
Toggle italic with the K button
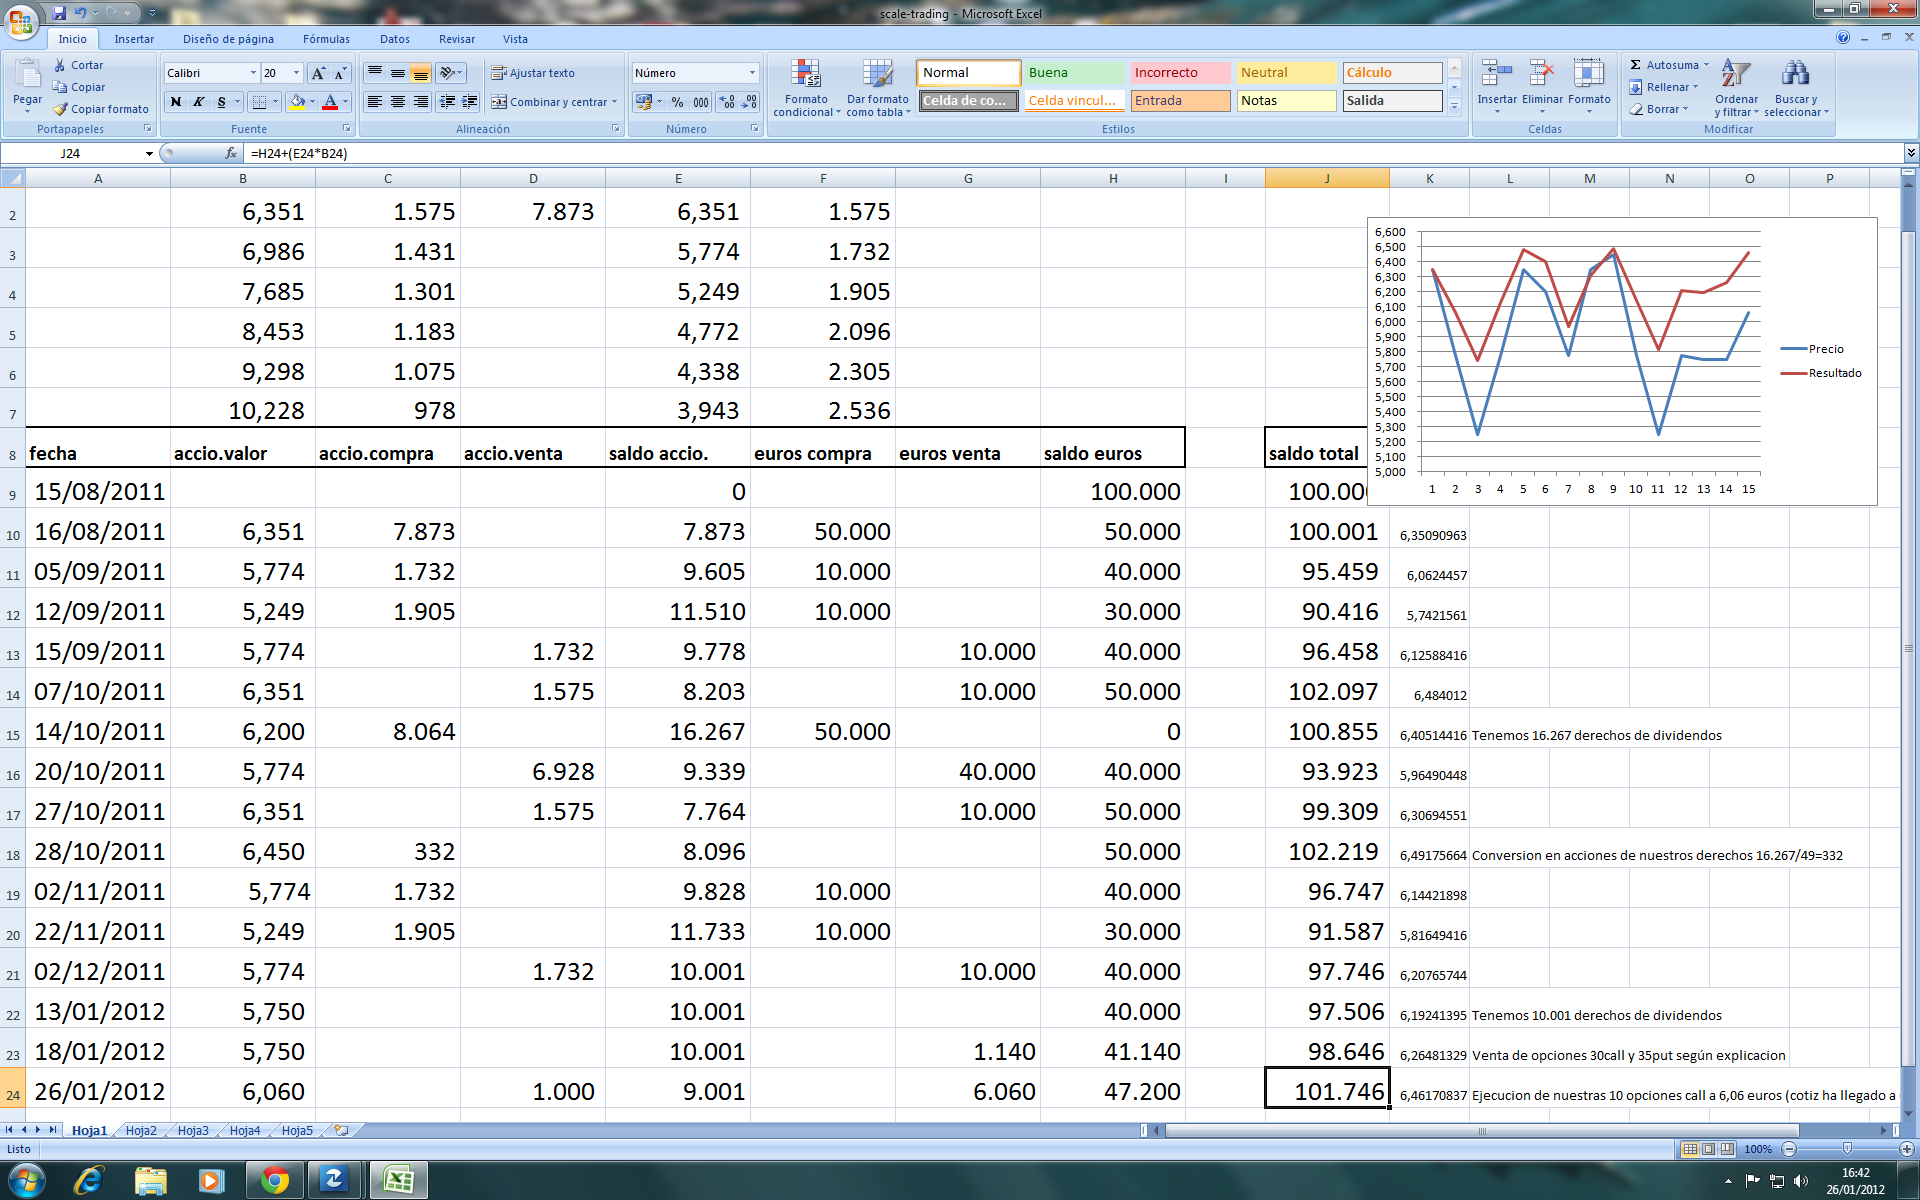199,102
